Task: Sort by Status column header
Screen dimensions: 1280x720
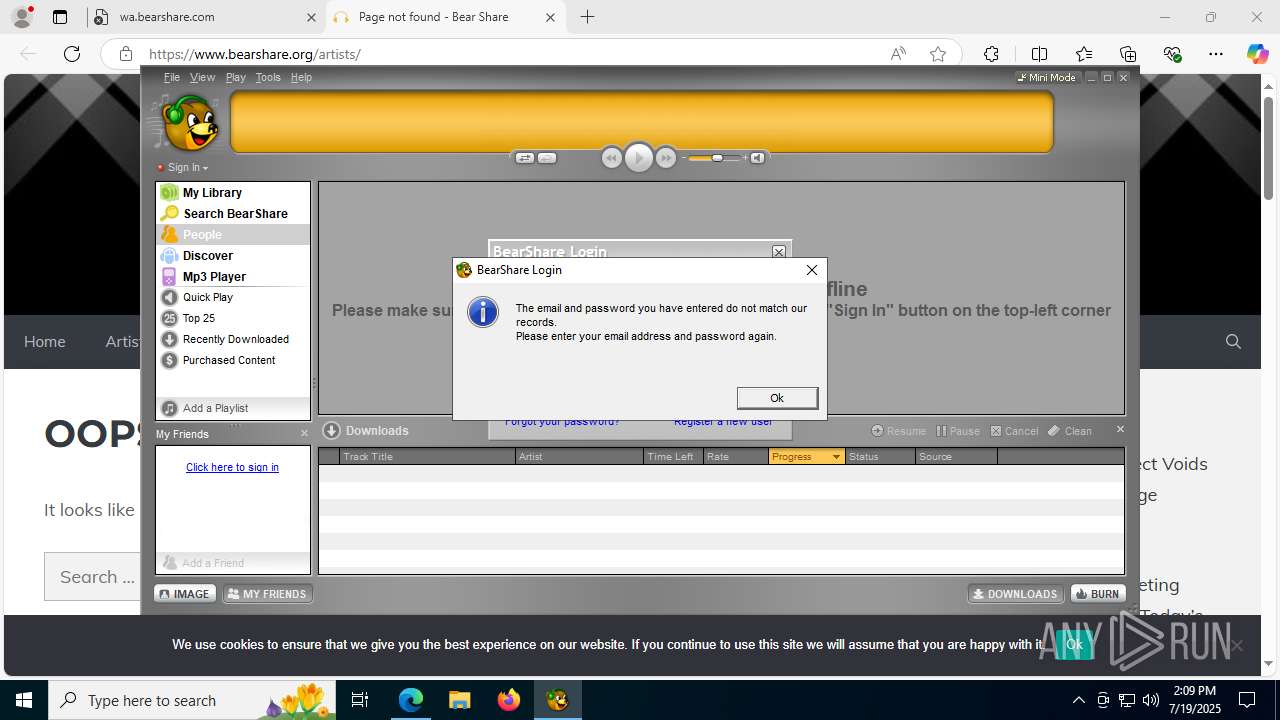Action: pos(880,456)
